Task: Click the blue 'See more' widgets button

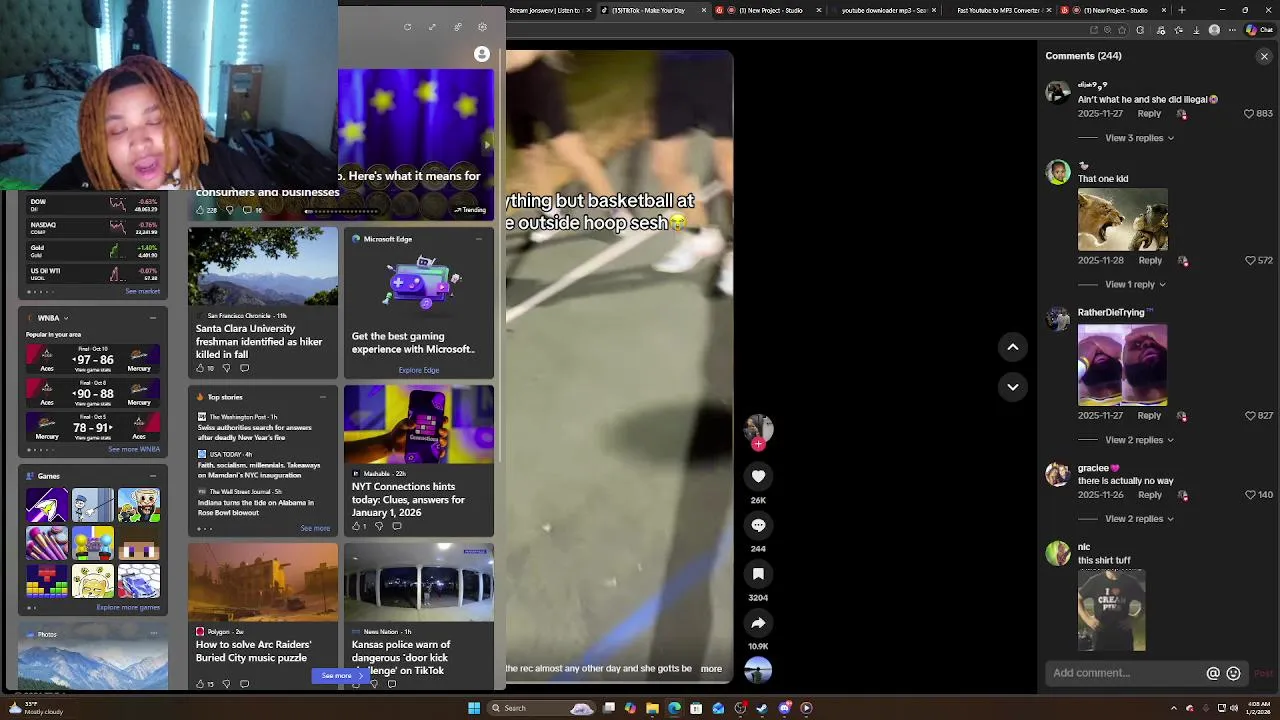Action: (341, 676)
